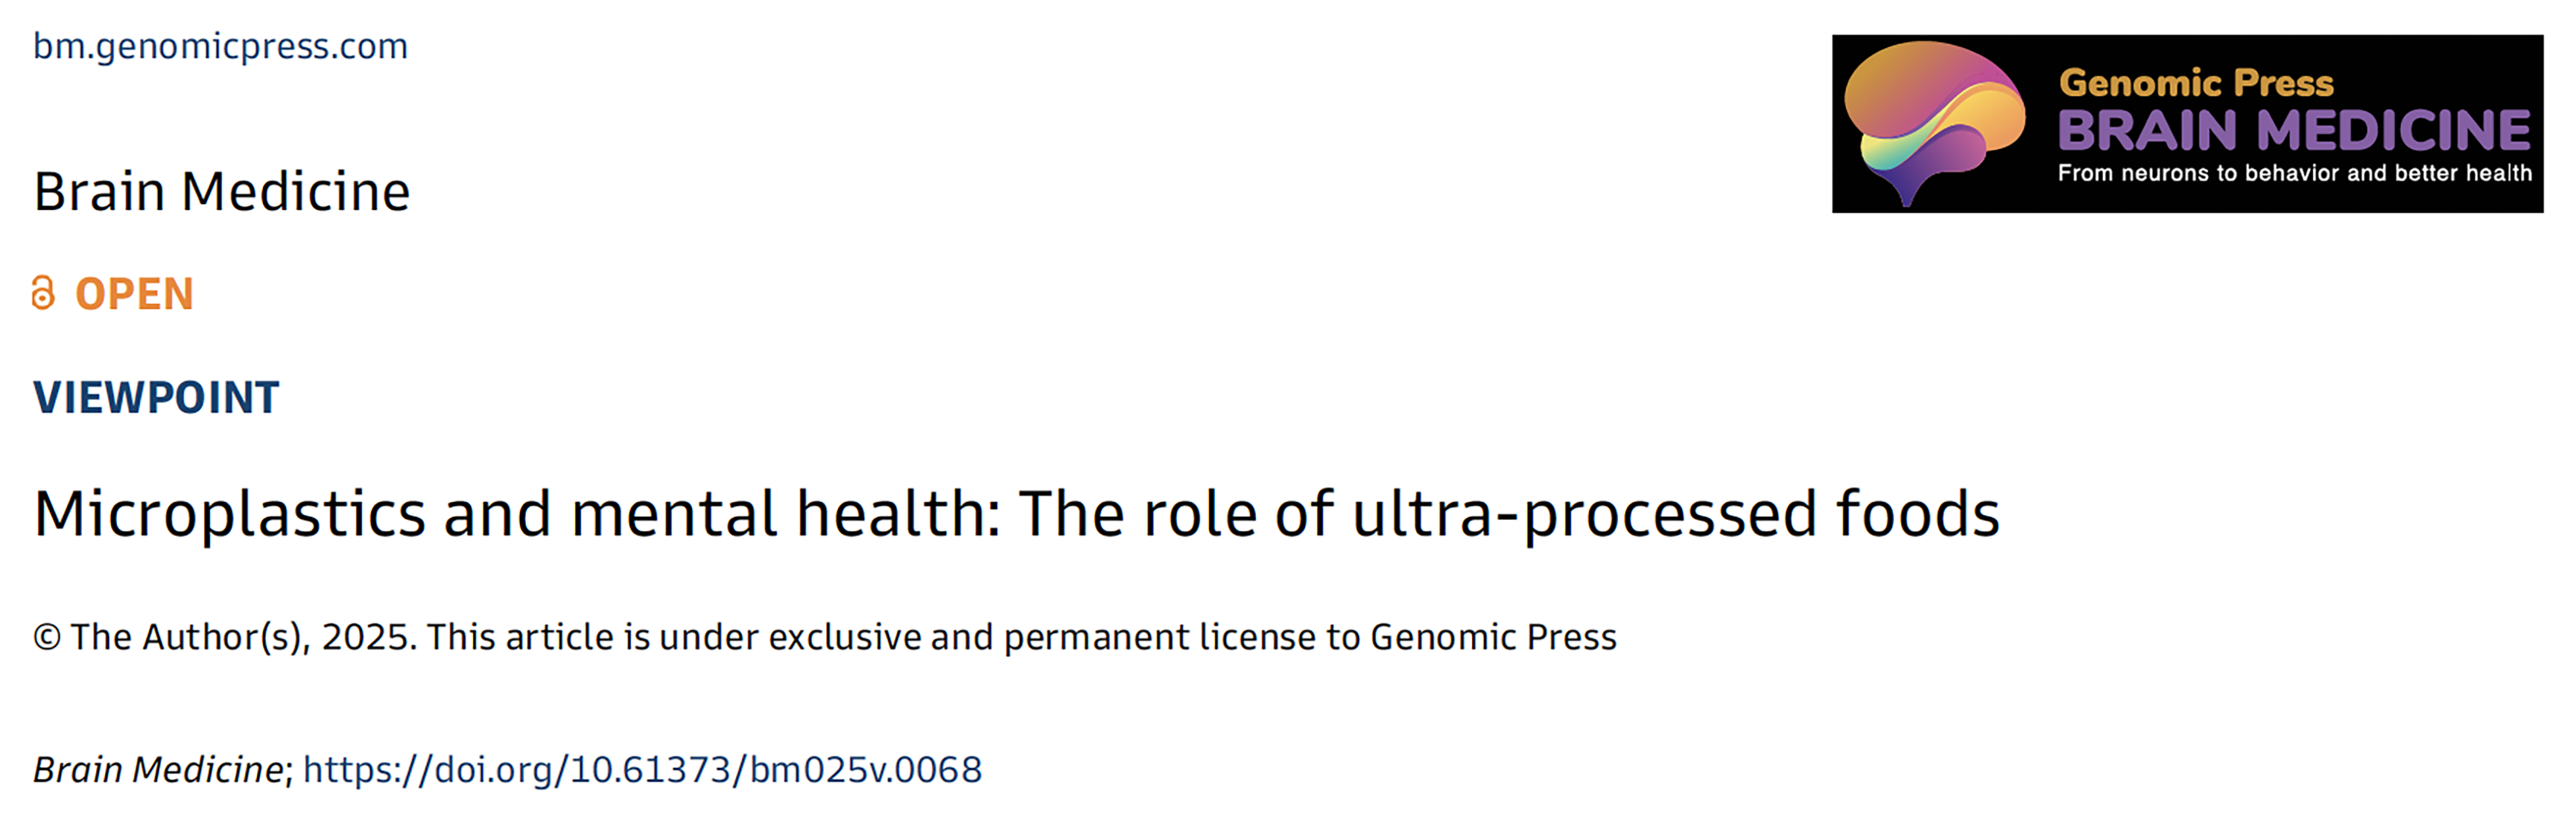The image size is (2576, 823).
Task: Click the Microplastics and mental health title
Action: pyautogui.click(x=1016, y=514)
